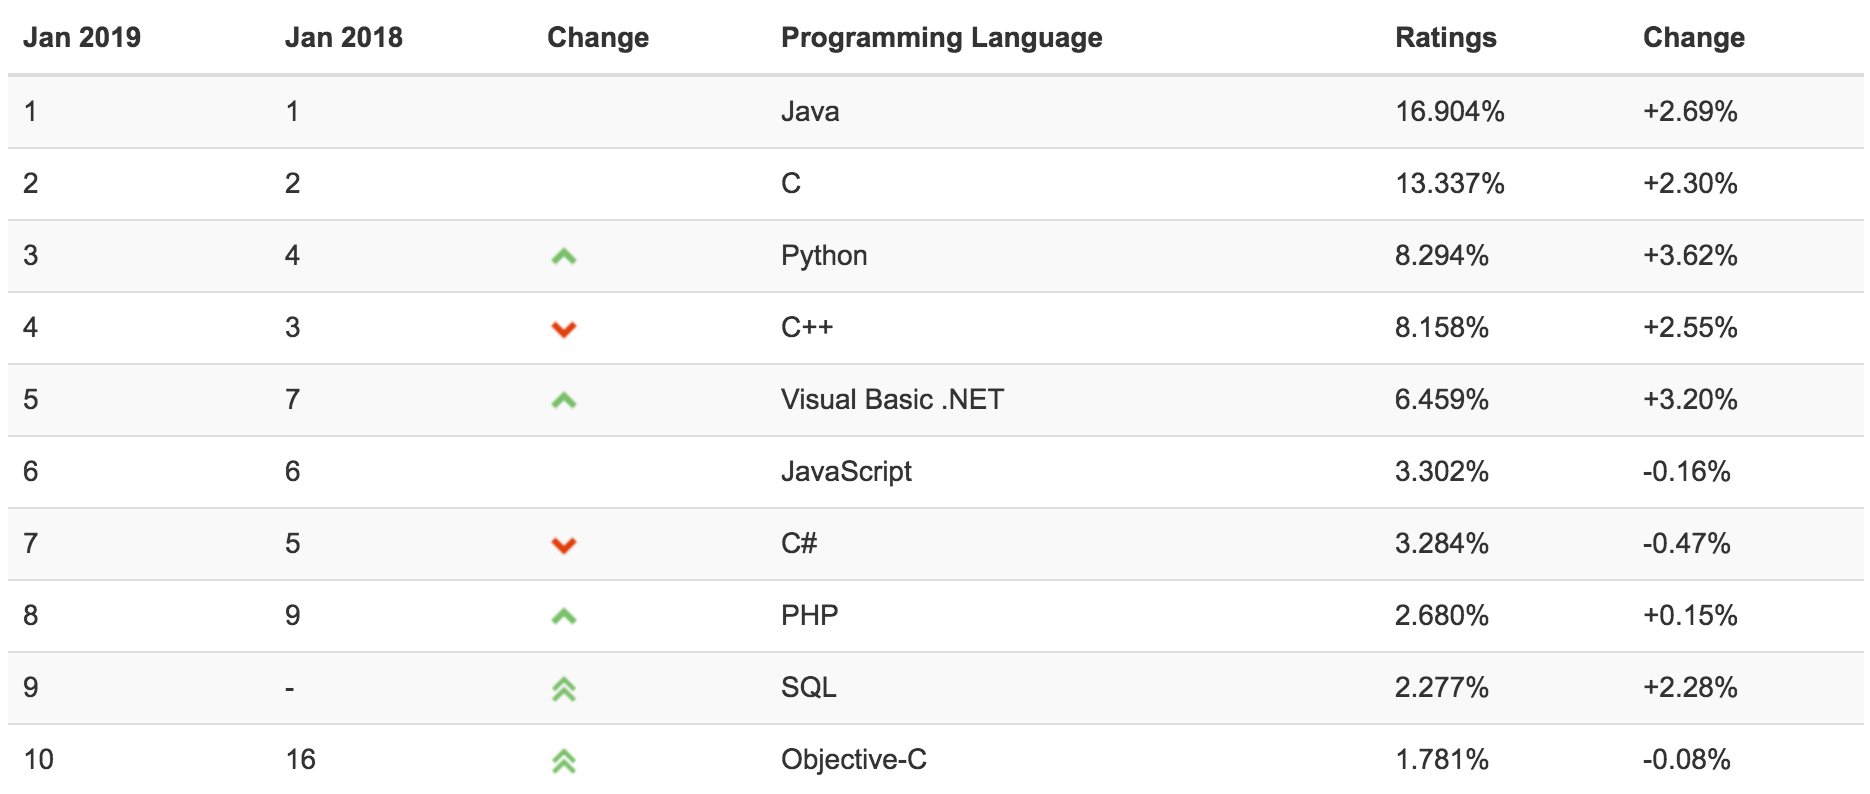Click the 16.904% rating for Java
The width and height of the screenshot is (1870, 794).
click(1450, 111)
